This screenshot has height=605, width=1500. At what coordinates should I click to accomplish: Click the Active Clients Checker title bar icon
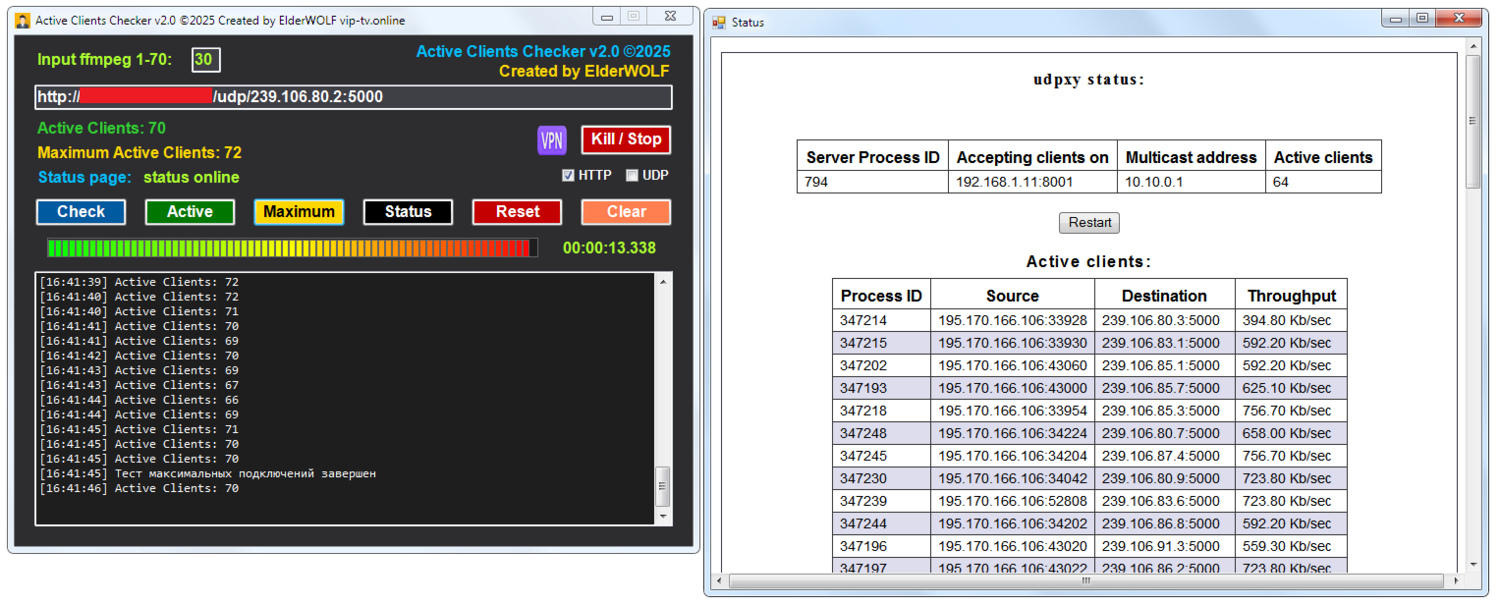(x=23, y=20)
